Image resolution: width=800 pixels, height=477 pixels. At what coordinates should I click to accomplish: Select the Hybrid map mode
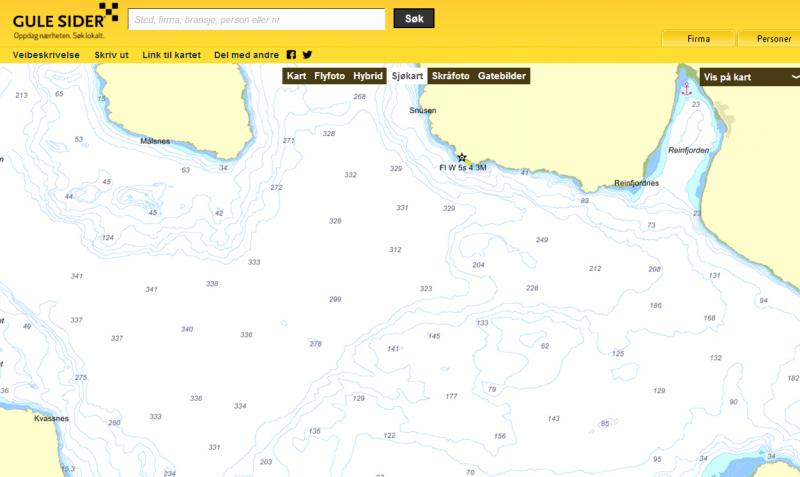[x=368, y=76]
